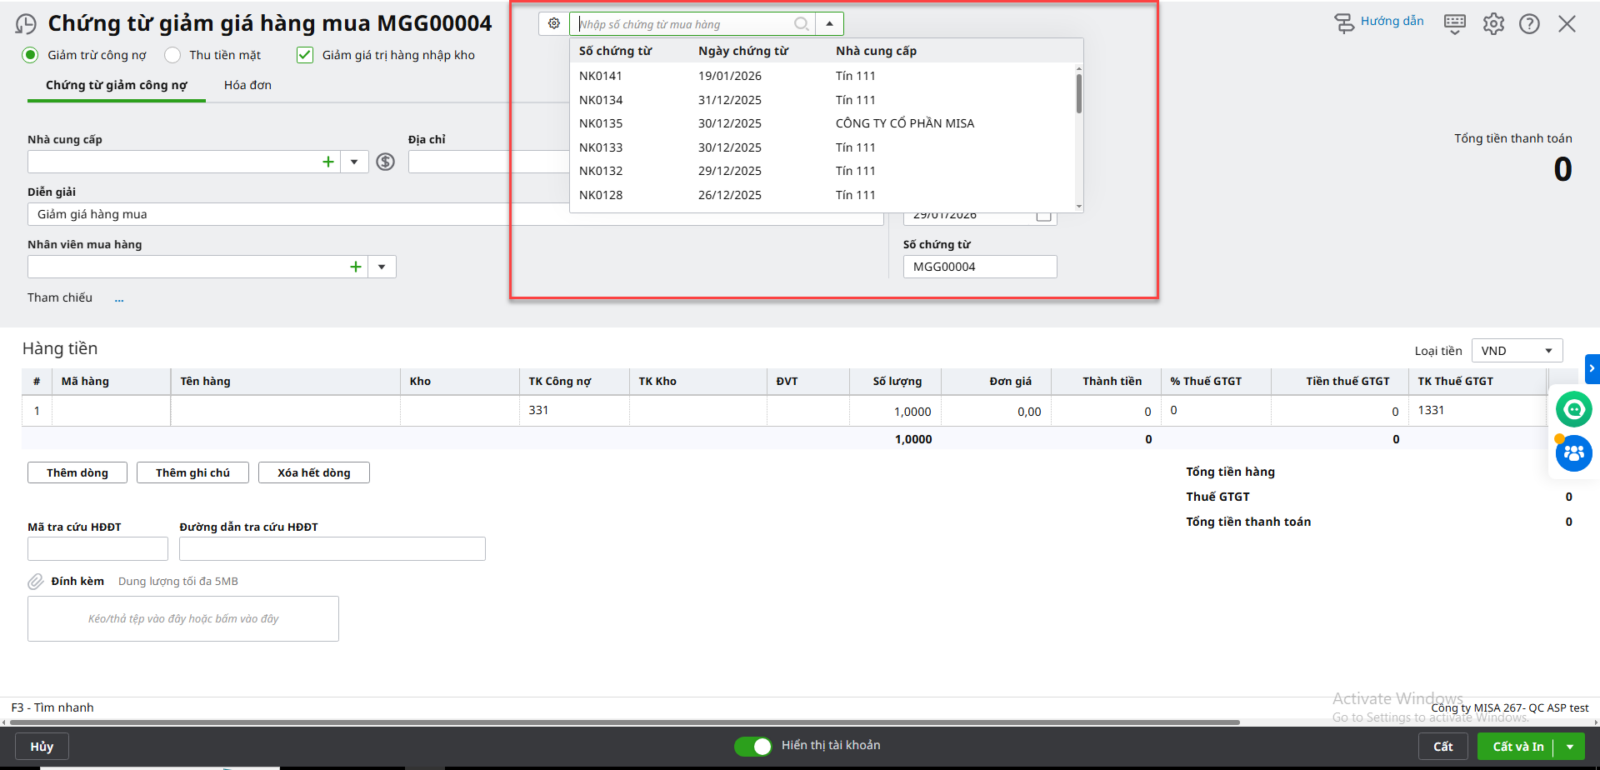Screen dimensions: 1600x770
Task: Click the Hủy button
Action: (42, 747)
